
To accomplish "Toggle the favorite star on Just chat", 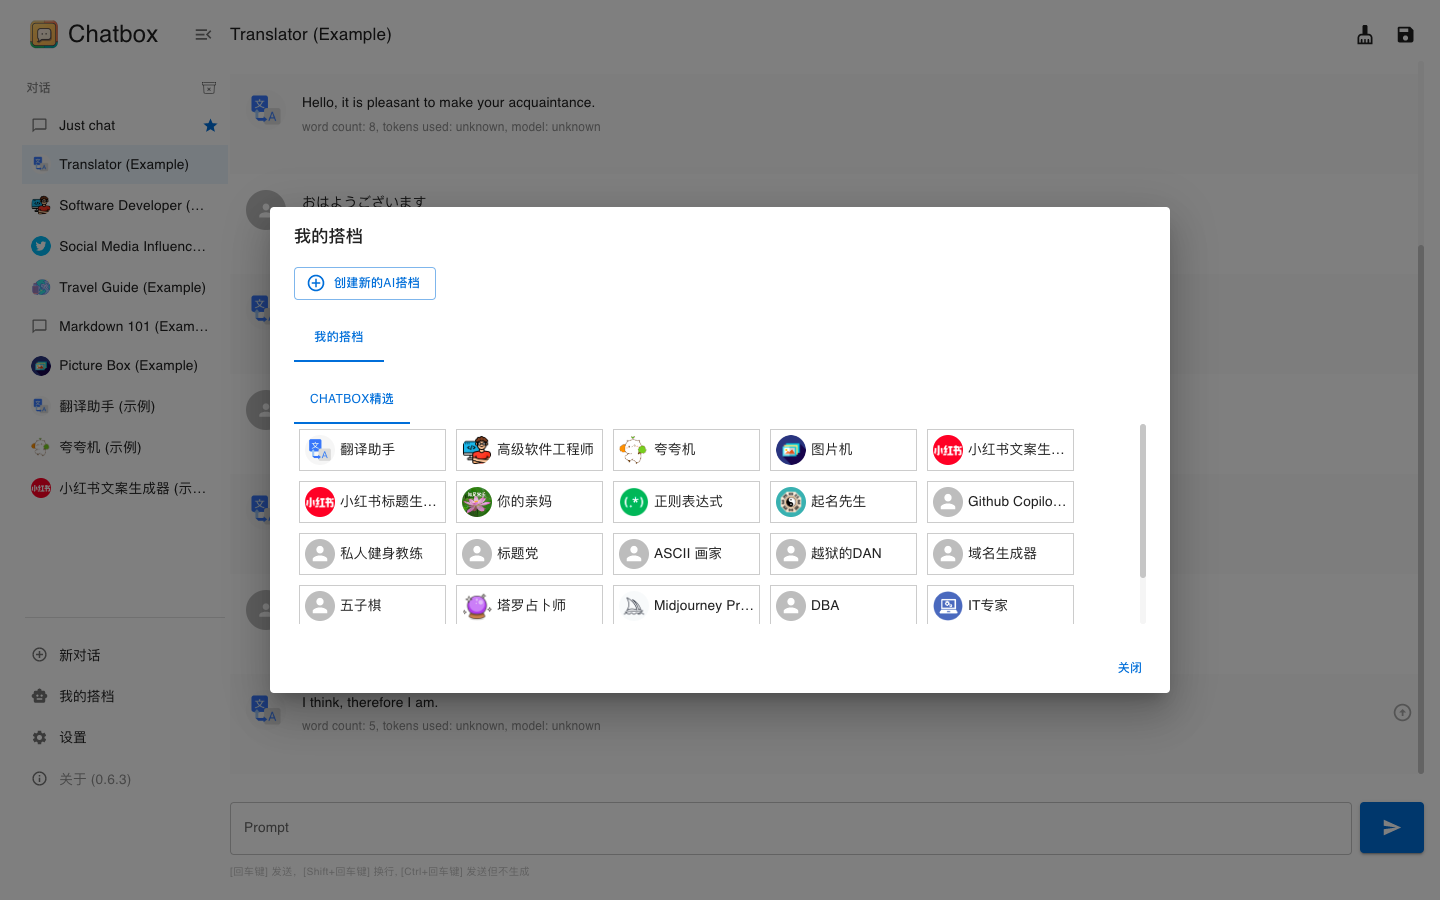I will [x=210, y=125].
